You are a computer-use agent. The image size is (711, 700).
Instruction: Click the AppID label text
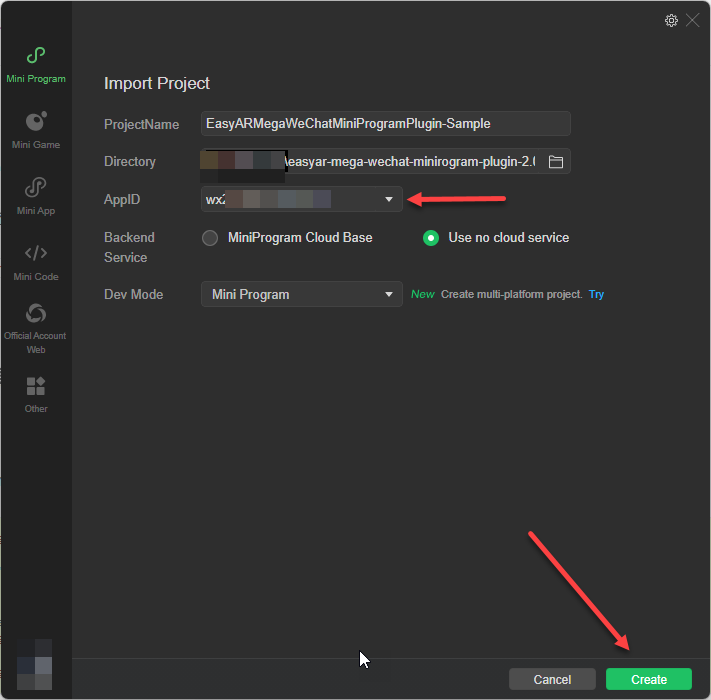click(x=122, y=199)
